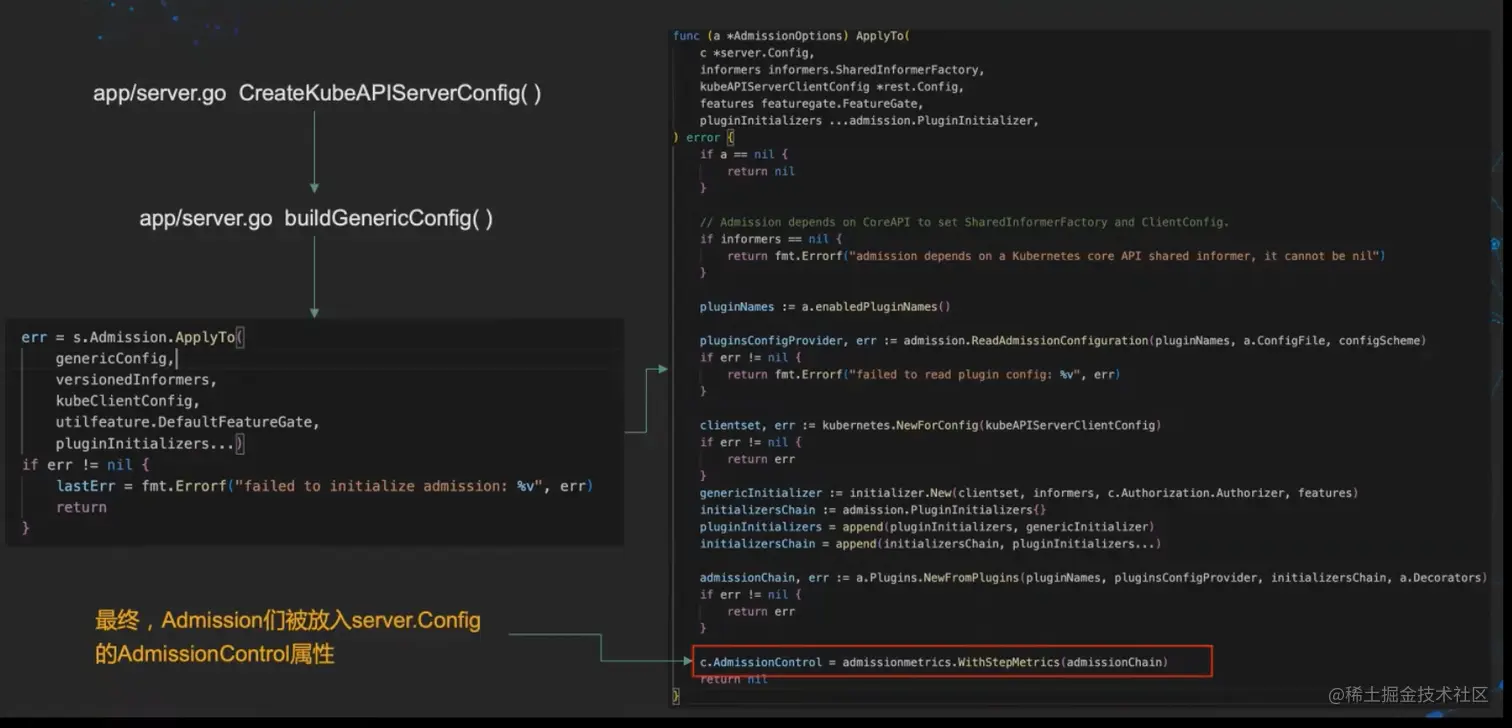
Task: Select the line 'err = s.Admission.ApplyTo('
Action: (x=132, y=337)
